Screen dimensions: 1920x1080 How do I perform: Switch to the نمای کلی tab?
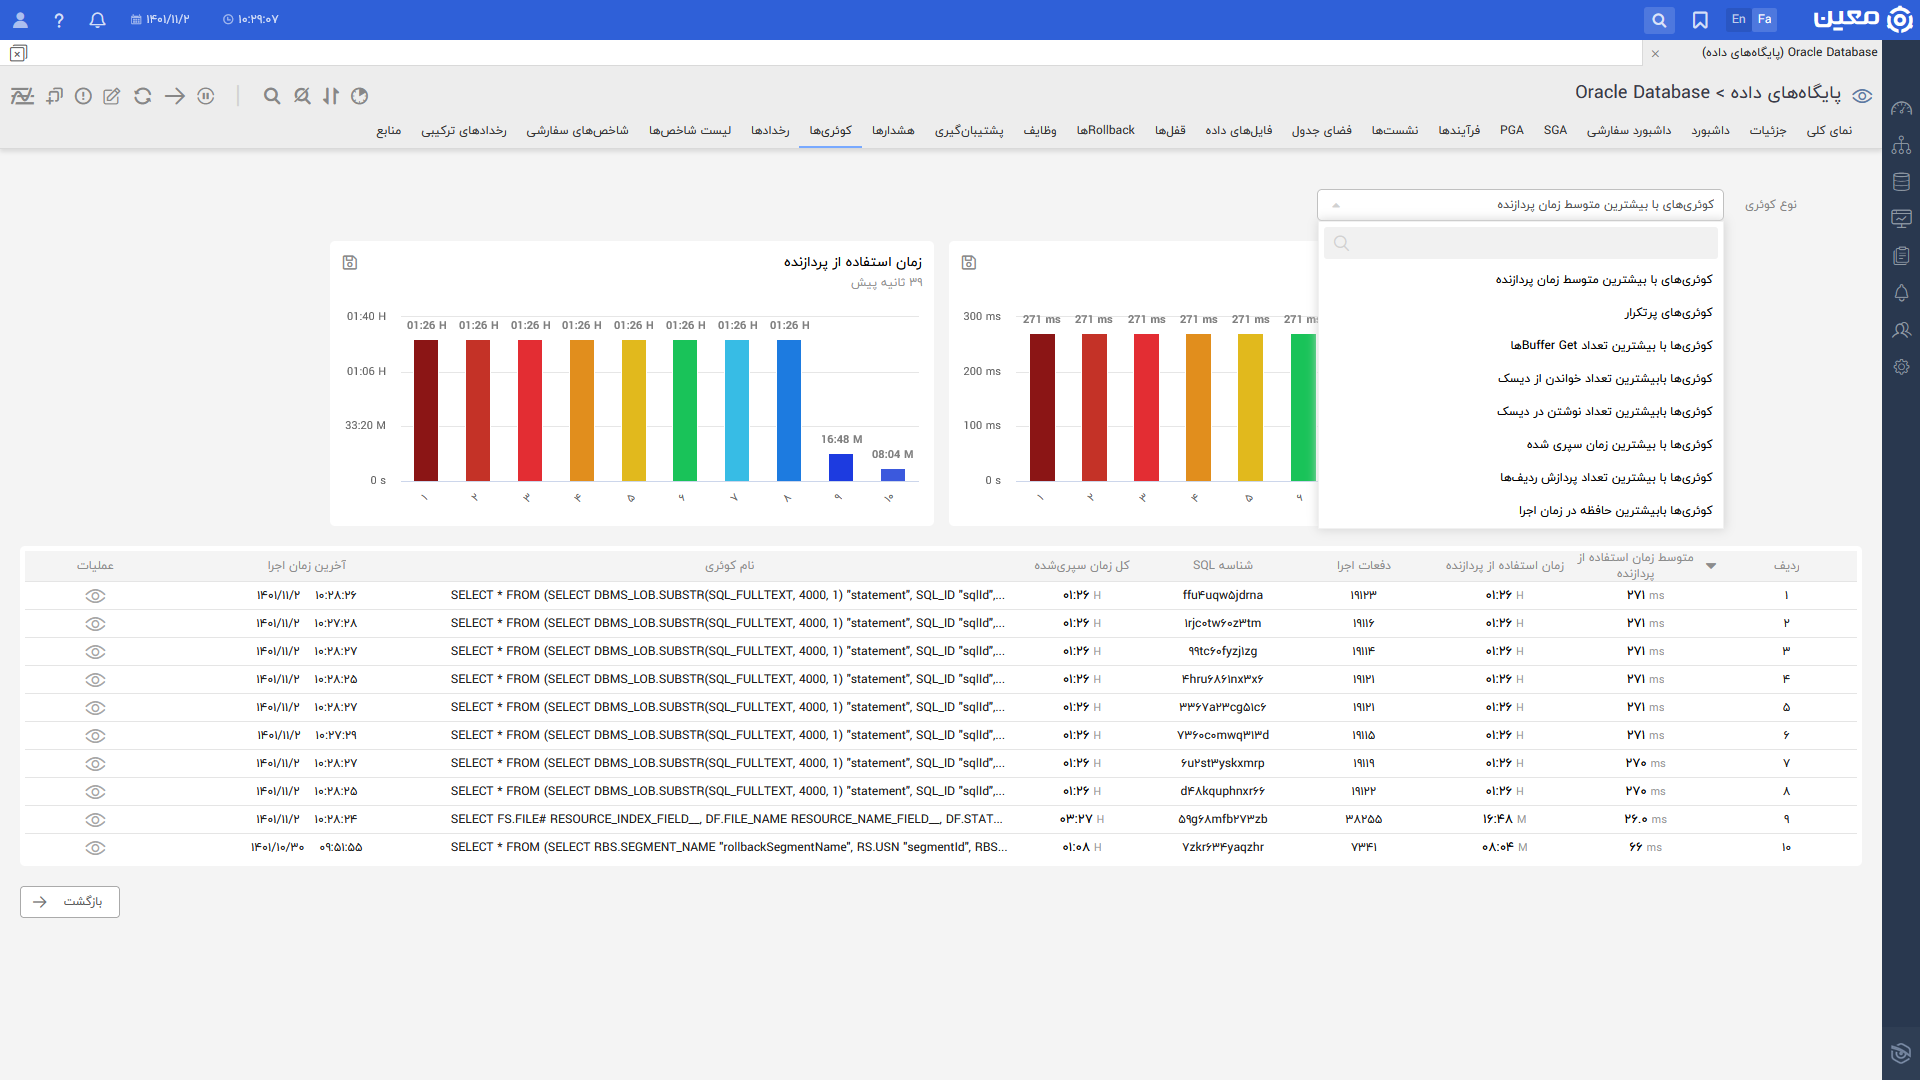click(1829, 131)
